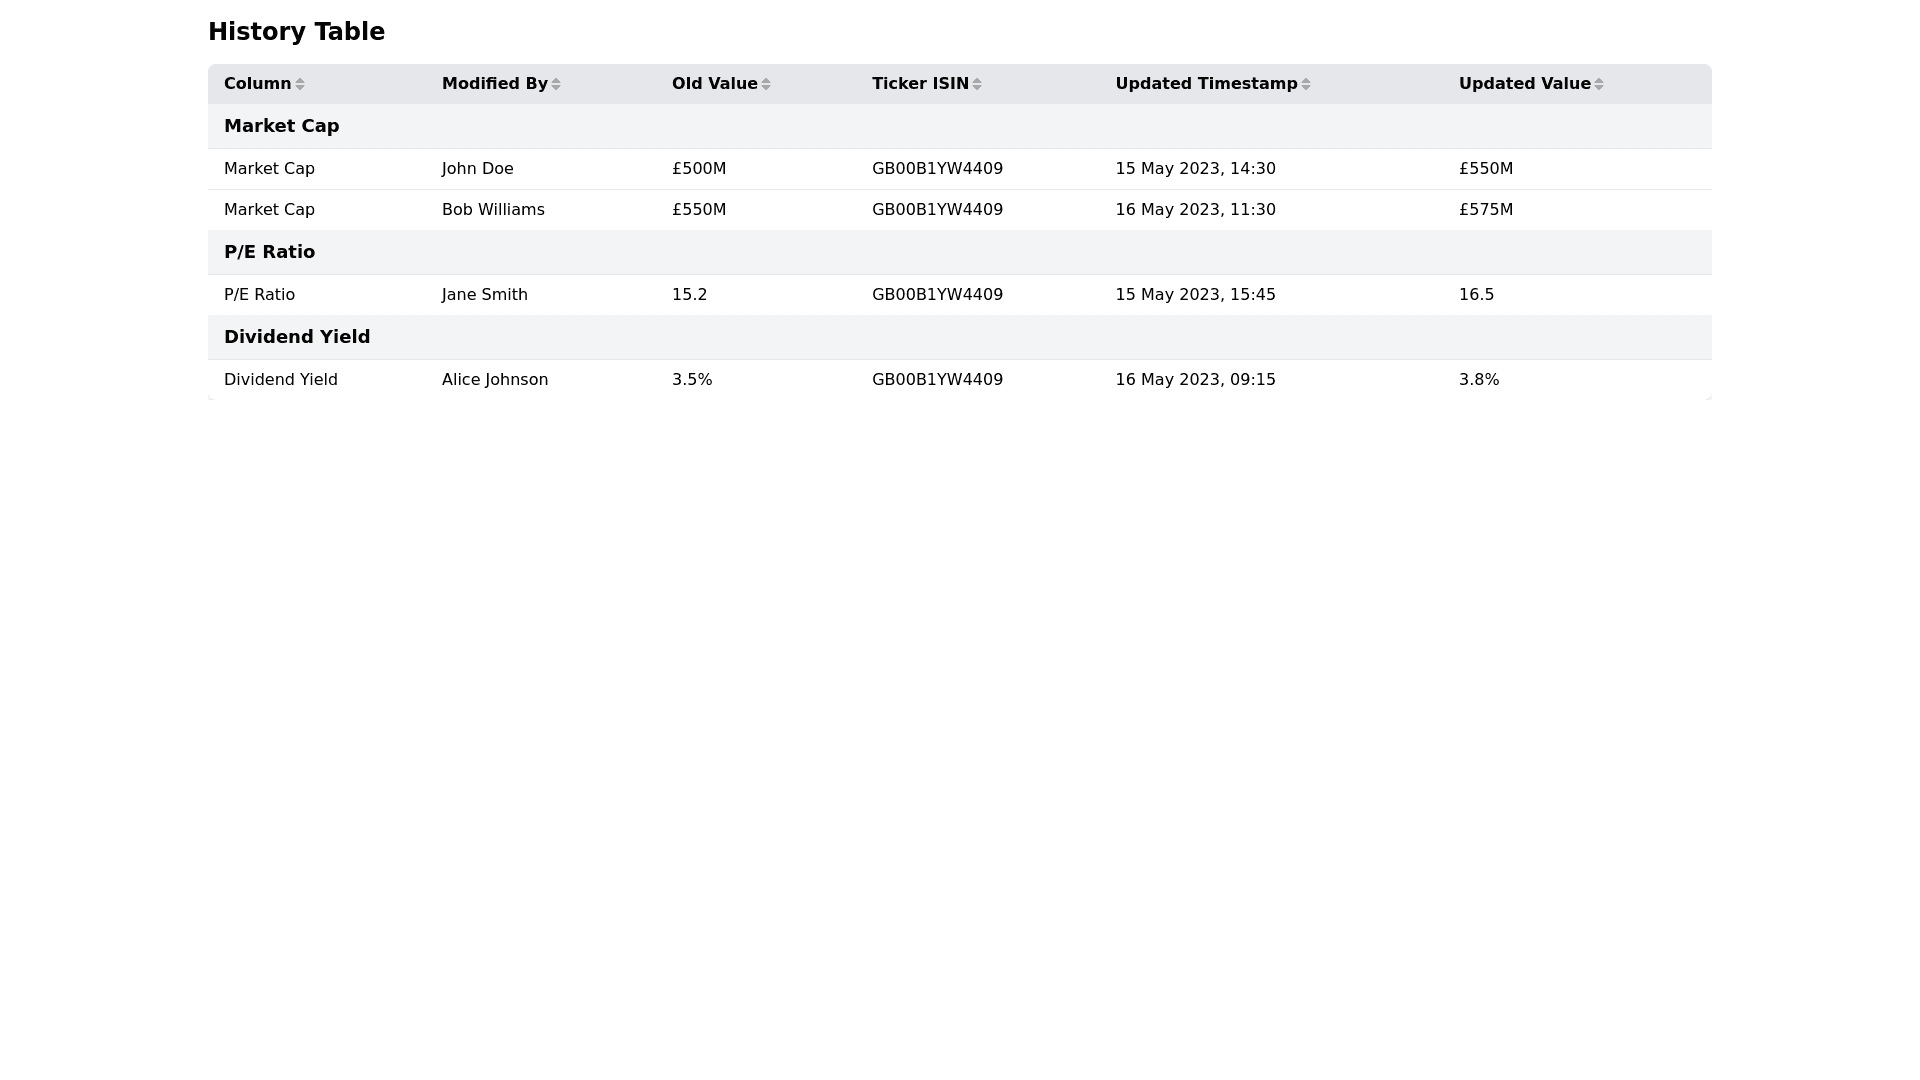Viewport: 1920px width, 1080px height.
Task: Click sort icon beside Updated Value
Action: [1599, 84]
